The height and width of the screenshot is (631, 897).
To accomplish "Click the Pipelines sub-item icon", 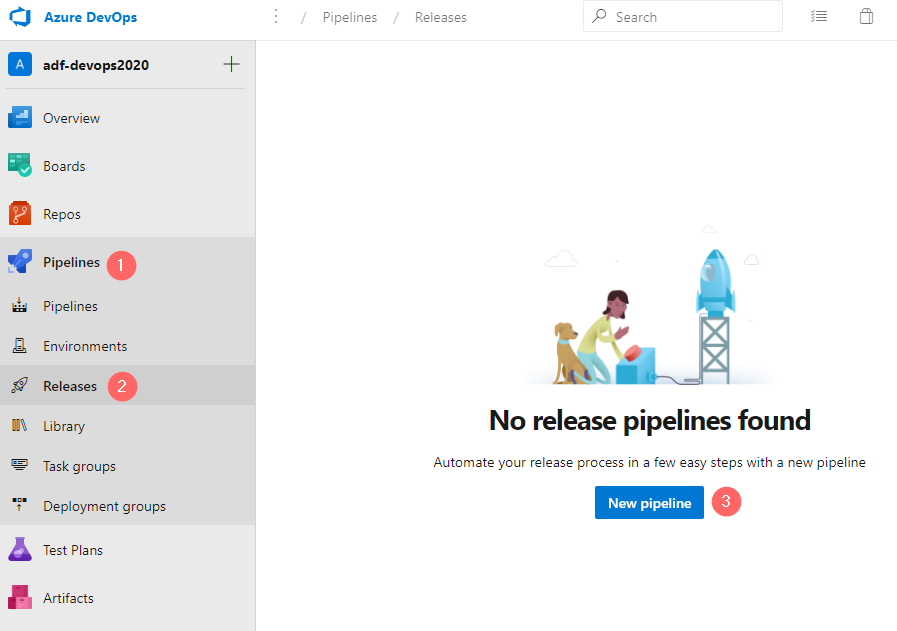I will click(x=19, y=305).
